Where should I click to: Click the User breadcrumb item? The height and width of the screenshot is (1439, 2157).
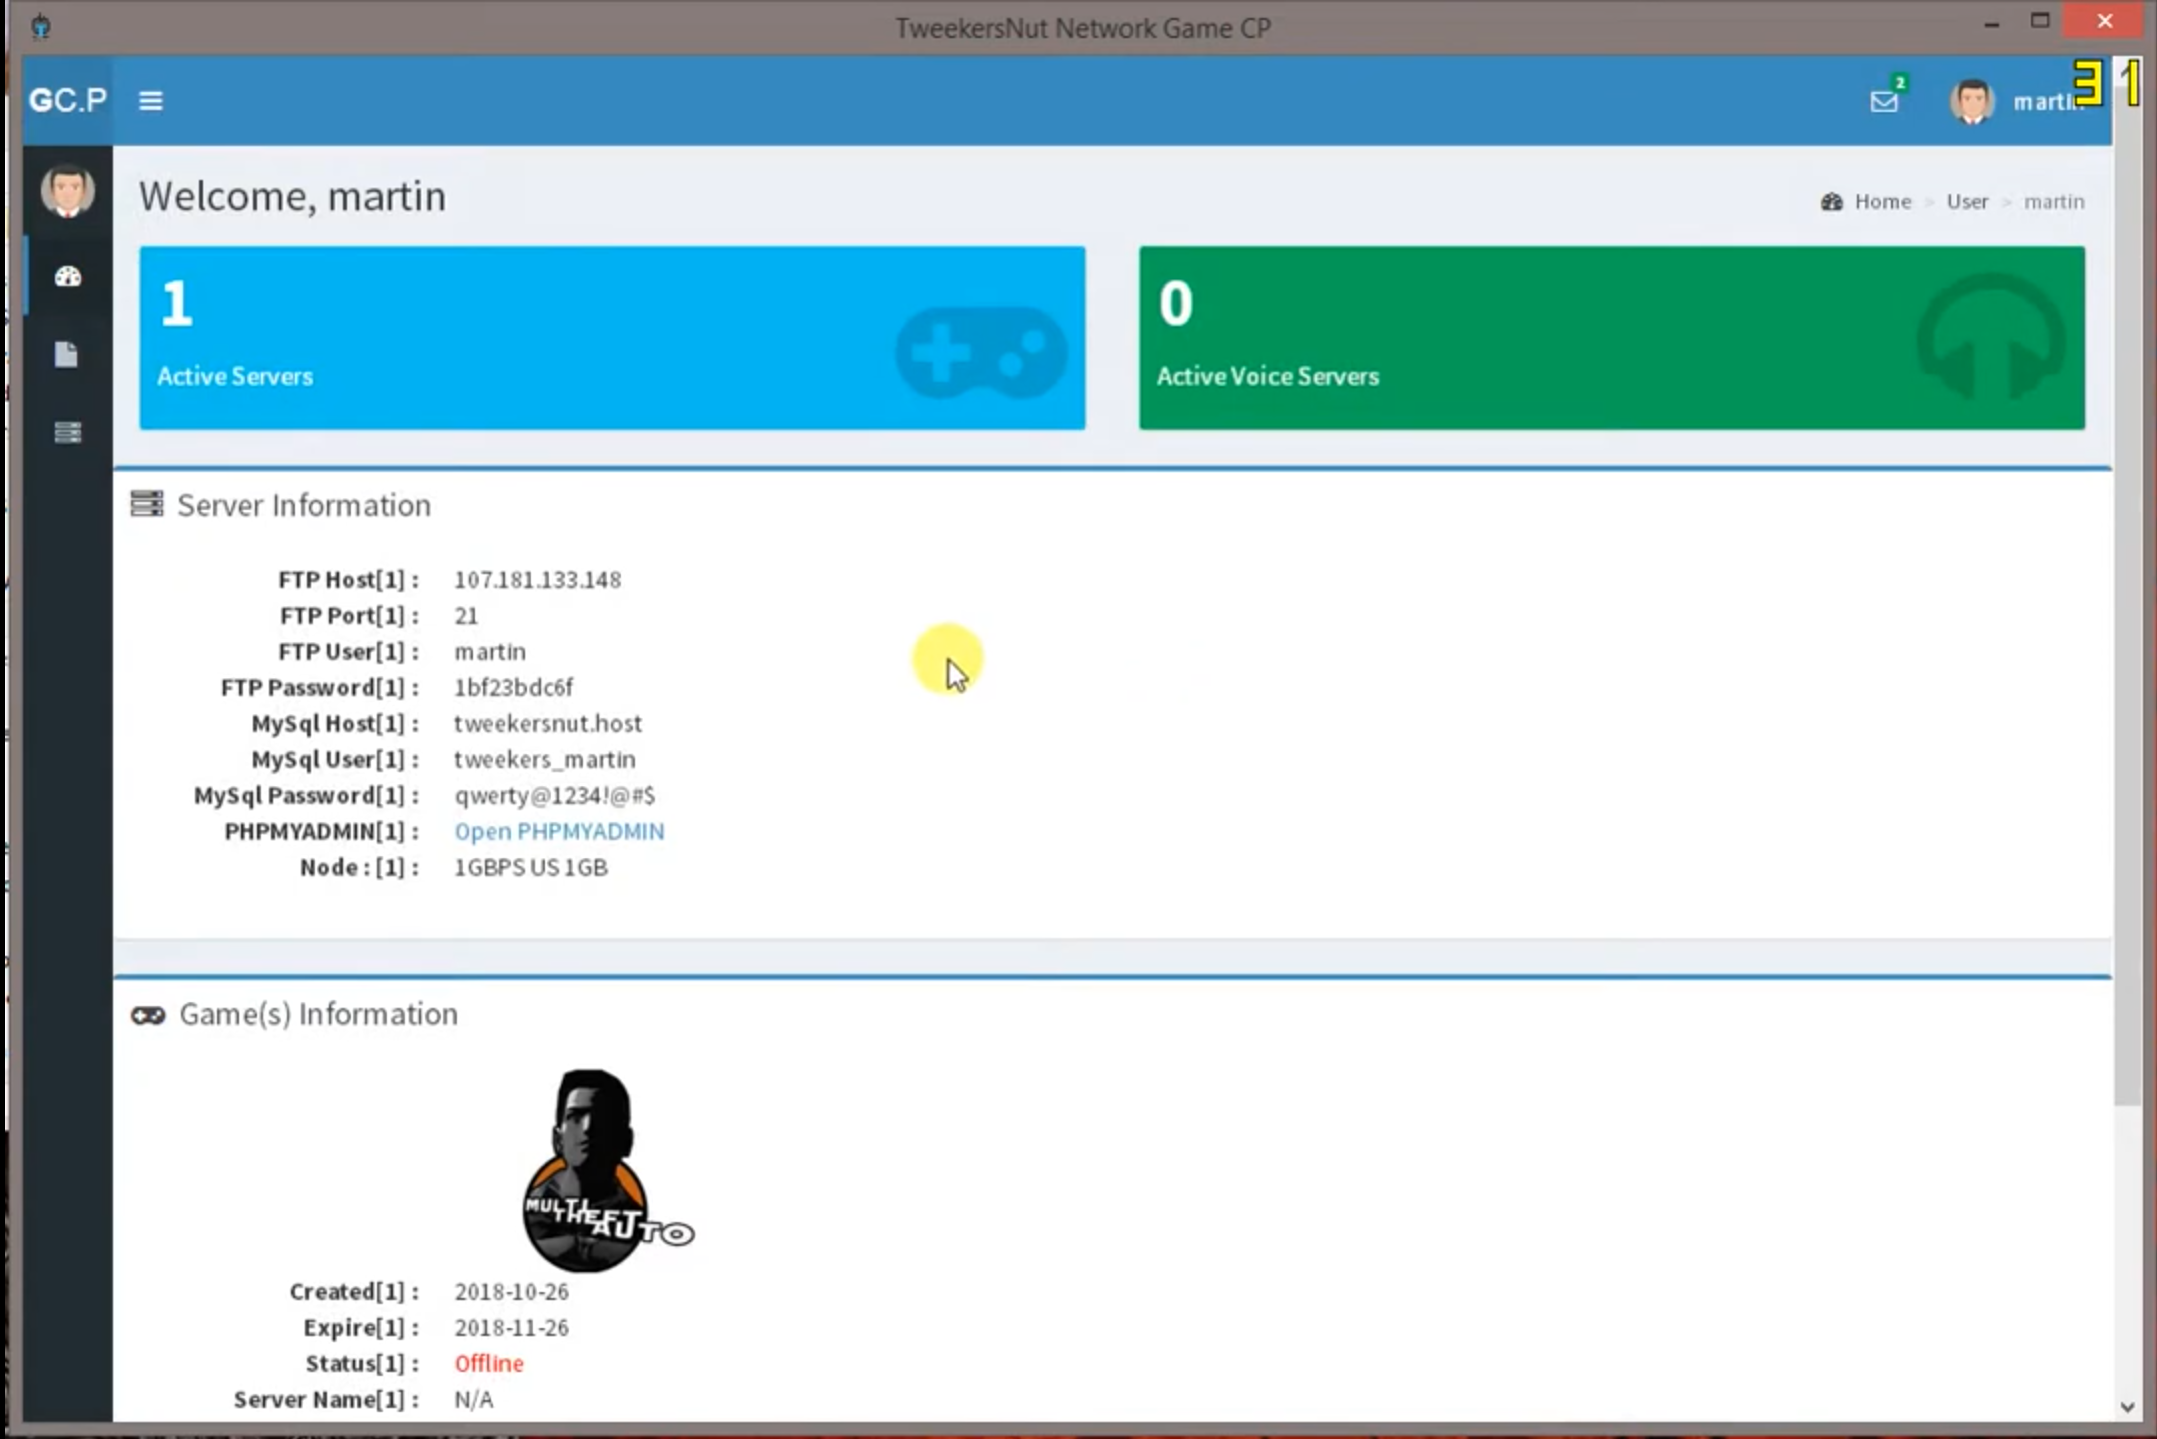pos(1966,202)
